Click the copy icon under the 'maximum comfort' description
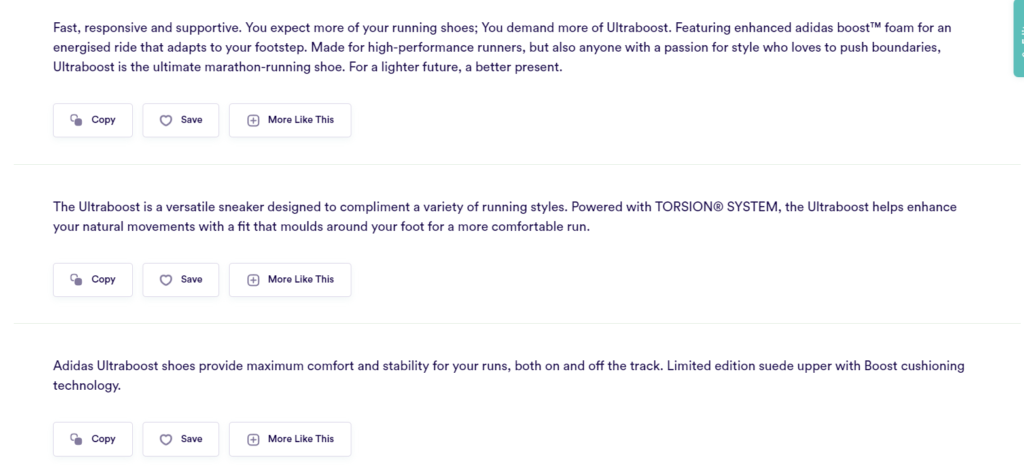The height and width of the screenshot is (467, 1024). [x=76, y=439]
